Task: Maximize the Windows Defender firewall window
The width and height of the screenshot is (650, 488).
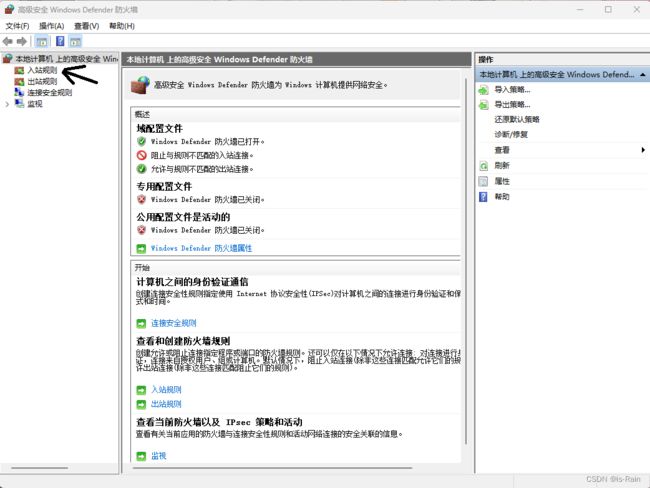Action: (608, 9)
